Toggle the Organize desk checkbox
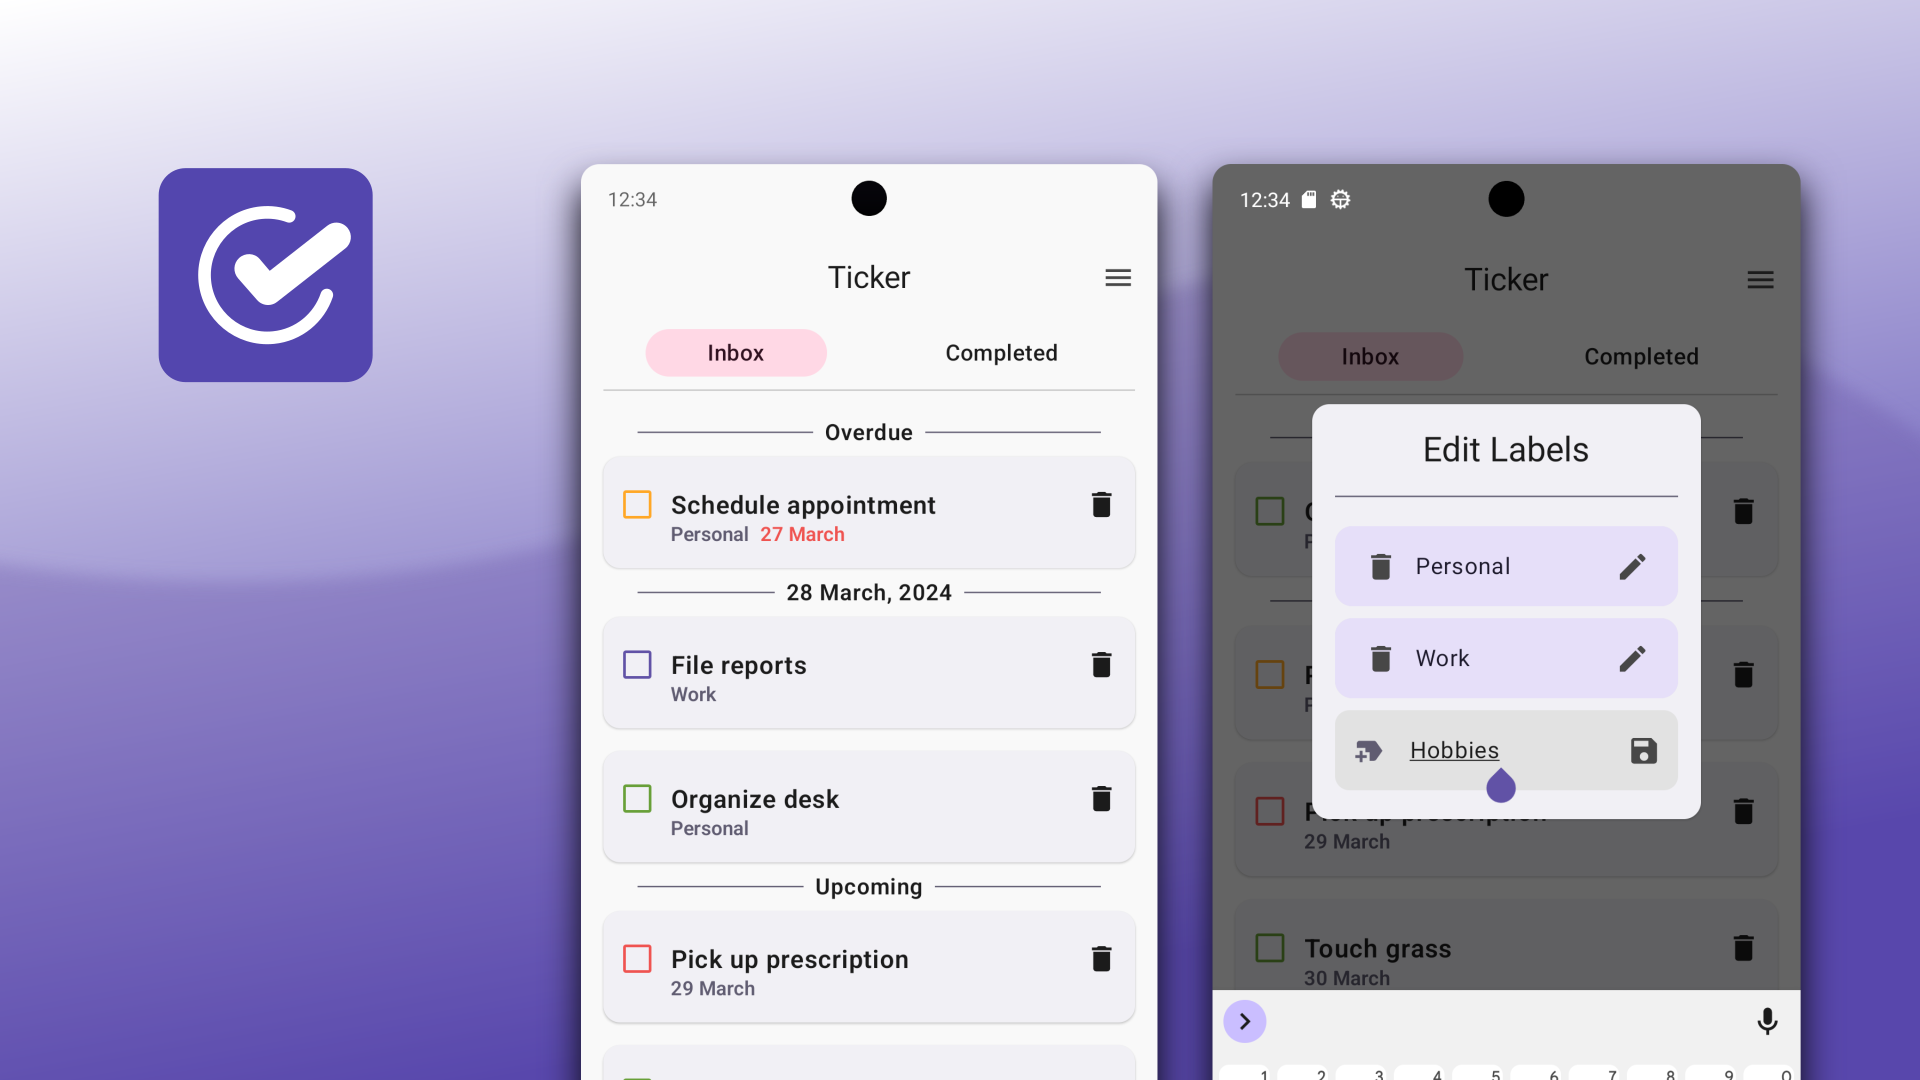 [x=637, y=798]
